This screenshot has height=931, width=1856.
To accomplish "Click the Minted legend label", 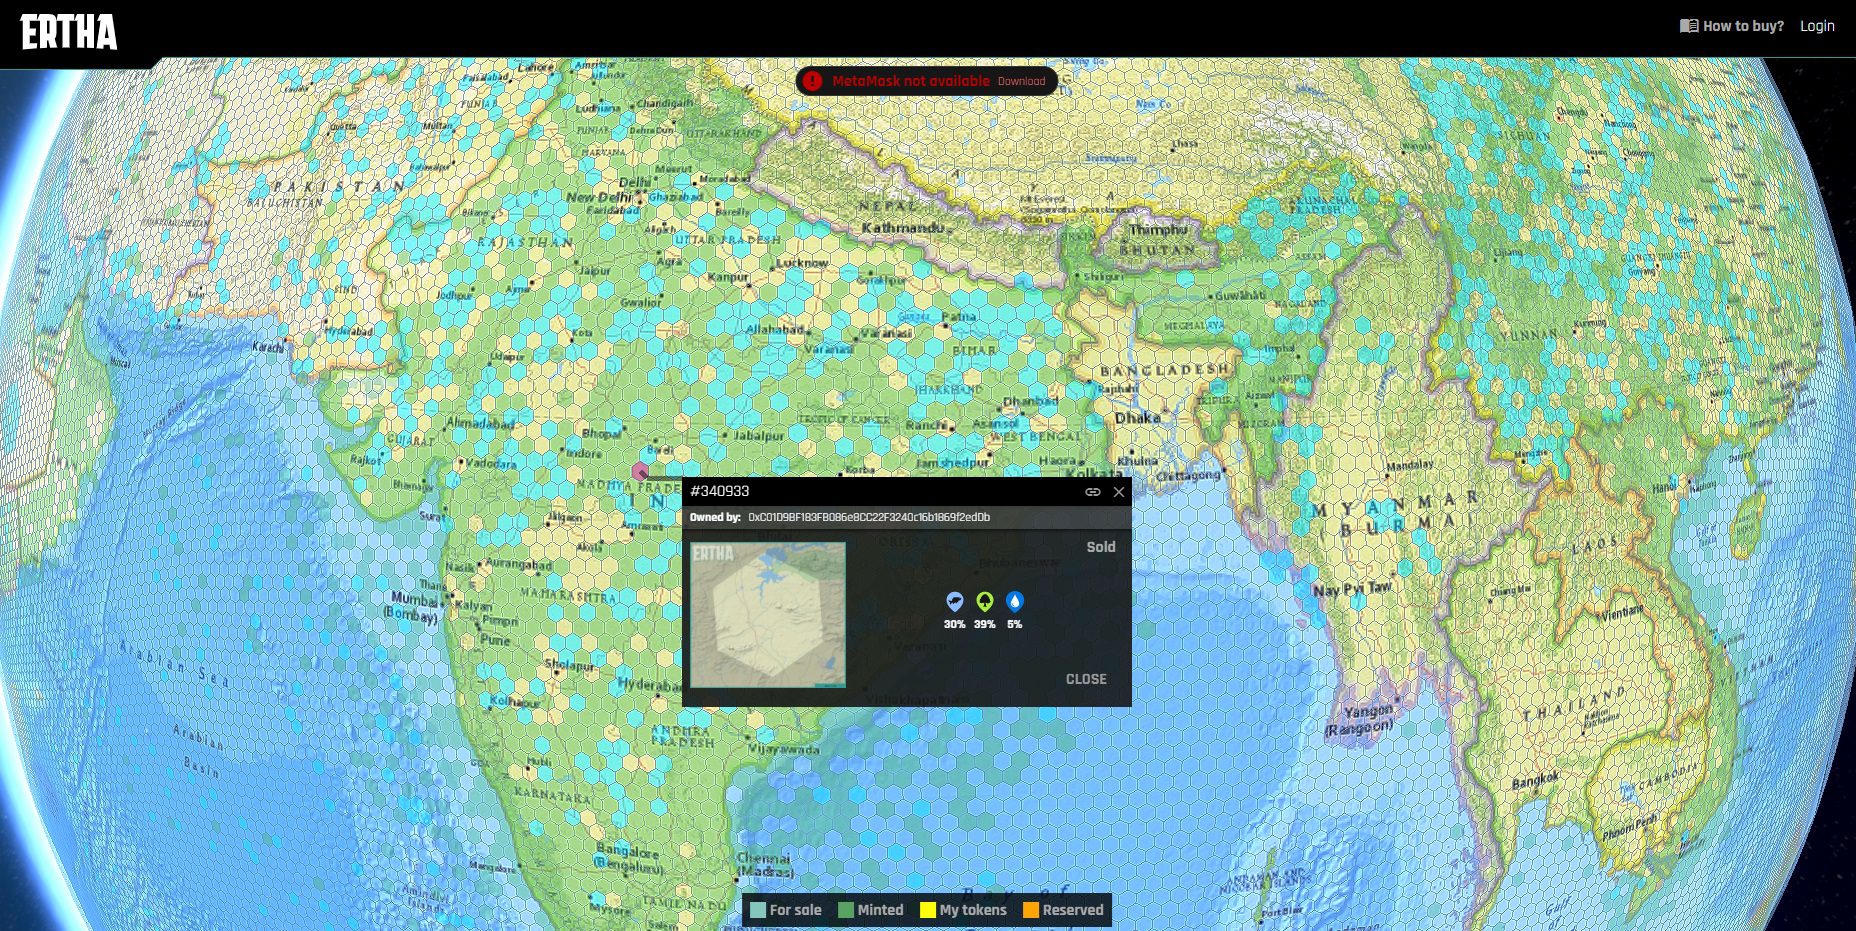I will click(880, 910).
